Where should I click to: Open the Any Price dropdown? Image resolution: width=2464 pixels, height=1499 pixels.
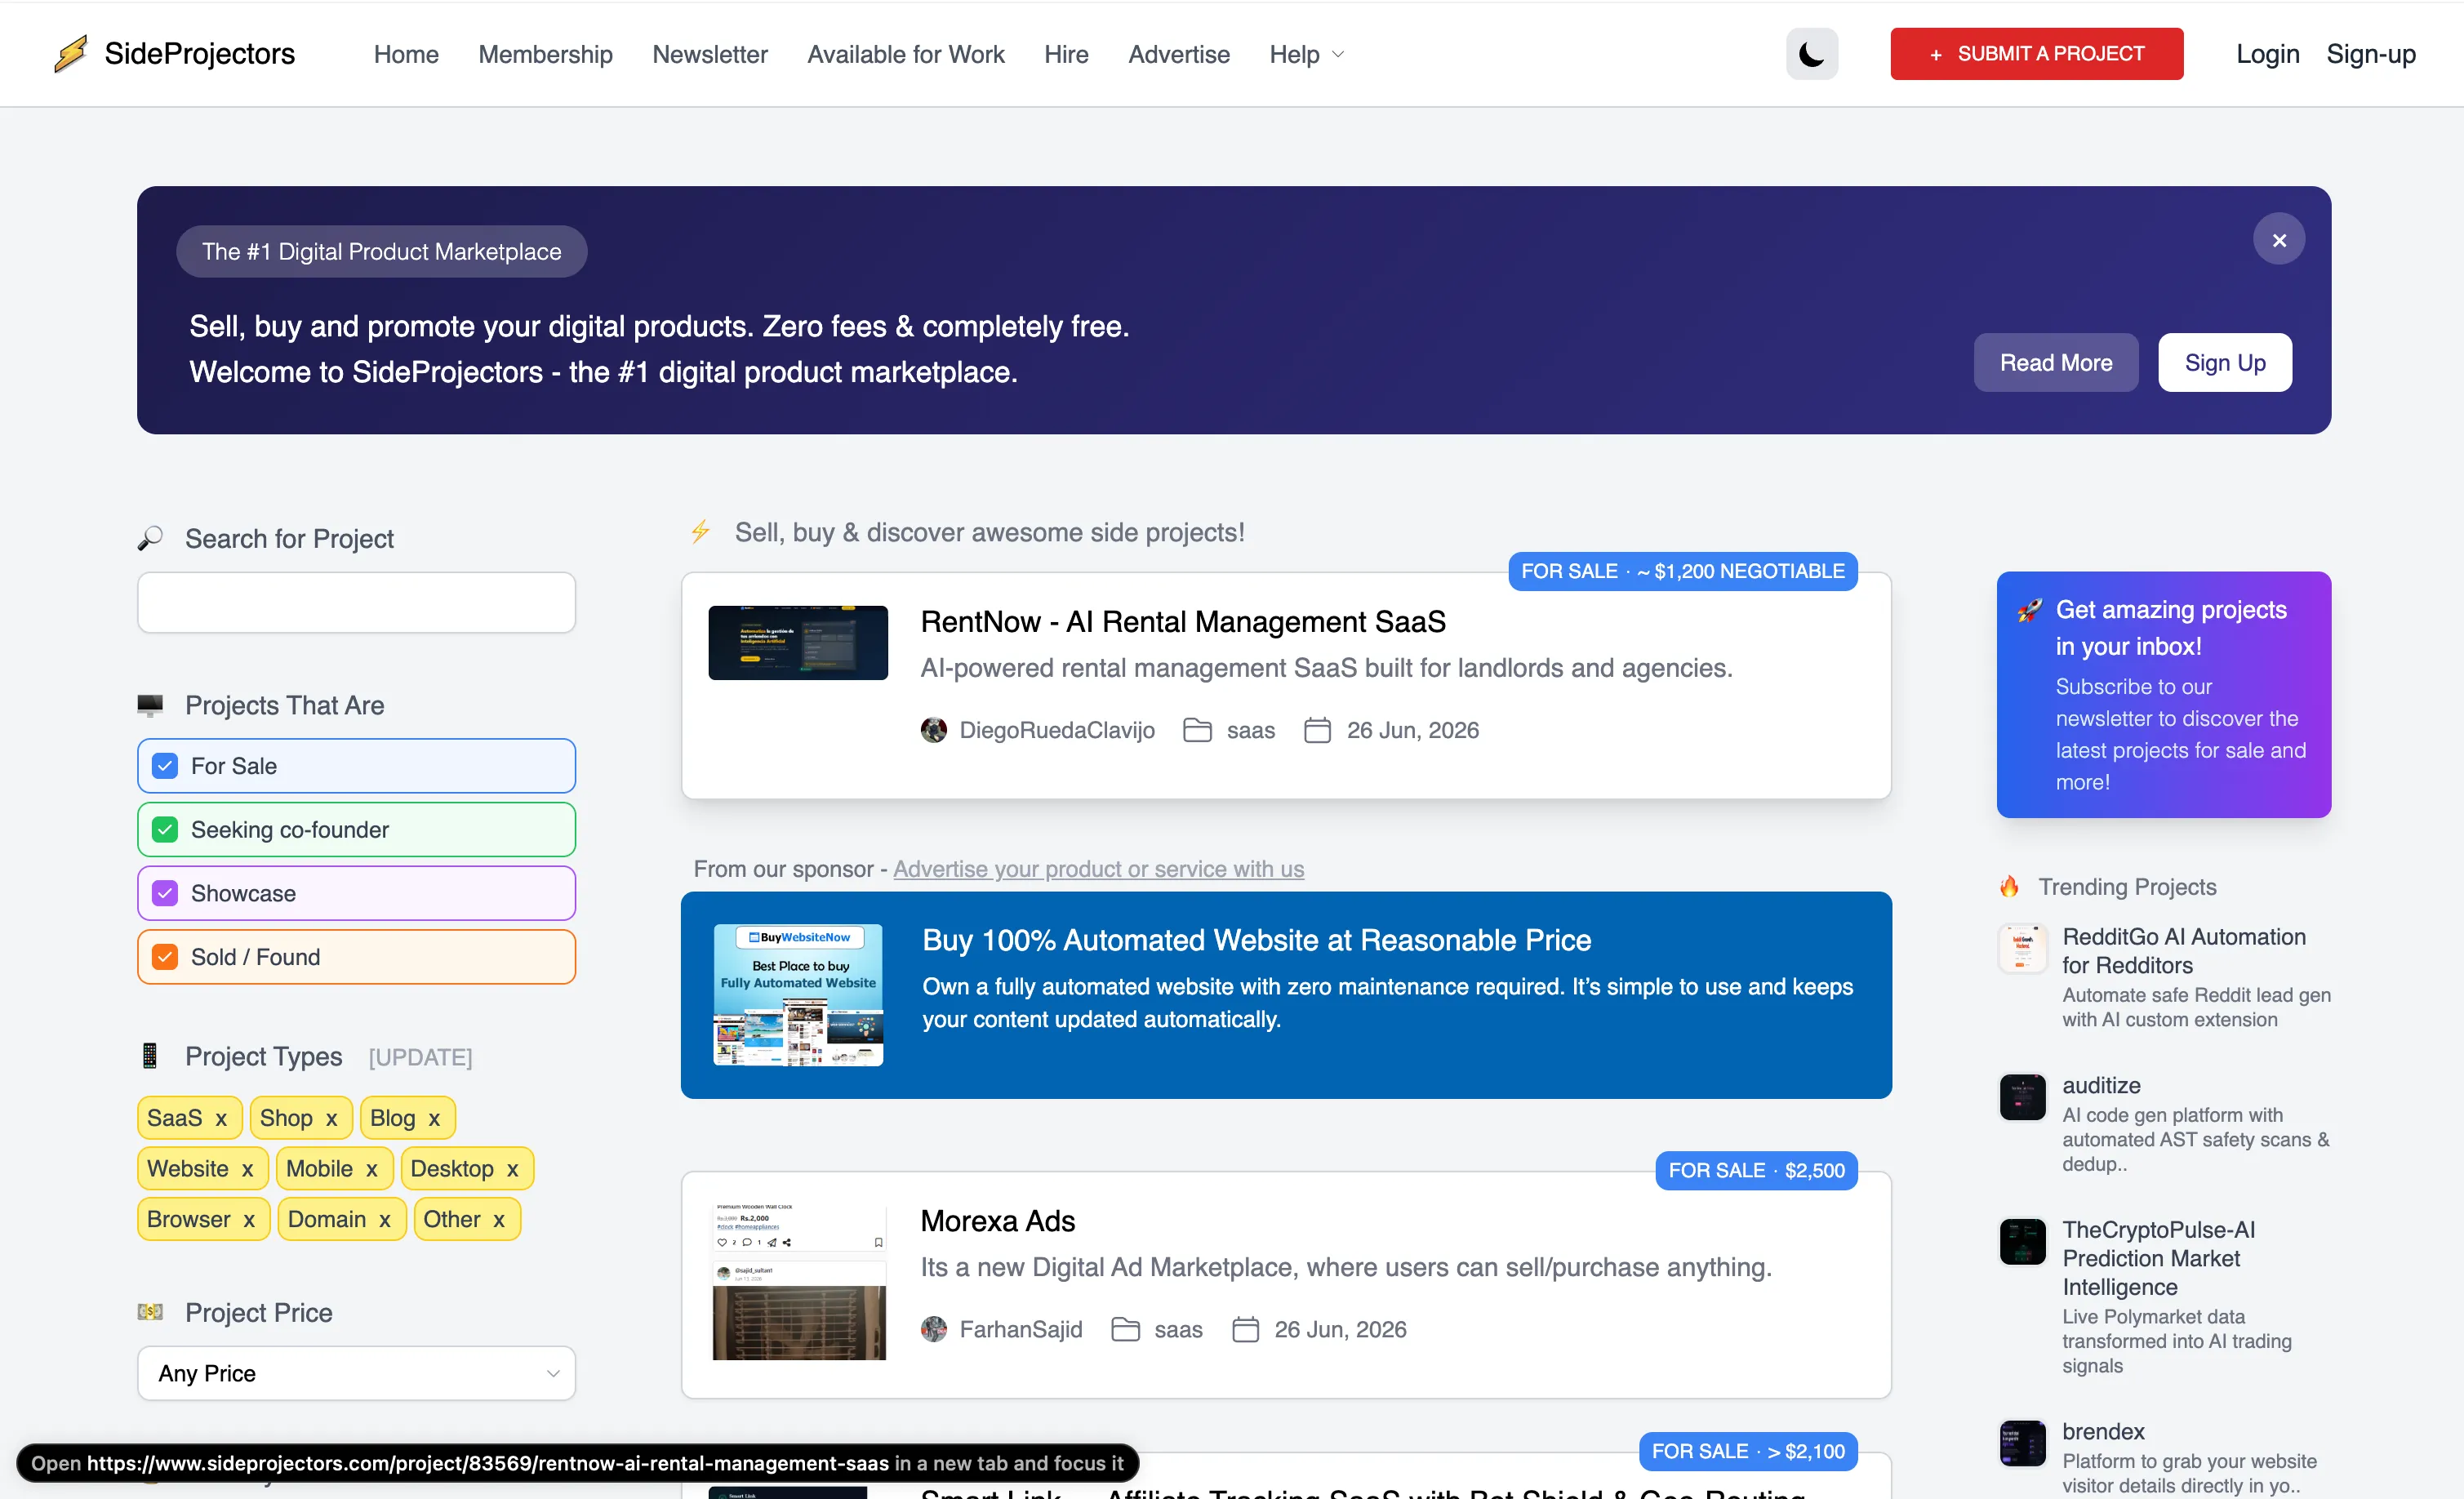(x=356, y=1373)
